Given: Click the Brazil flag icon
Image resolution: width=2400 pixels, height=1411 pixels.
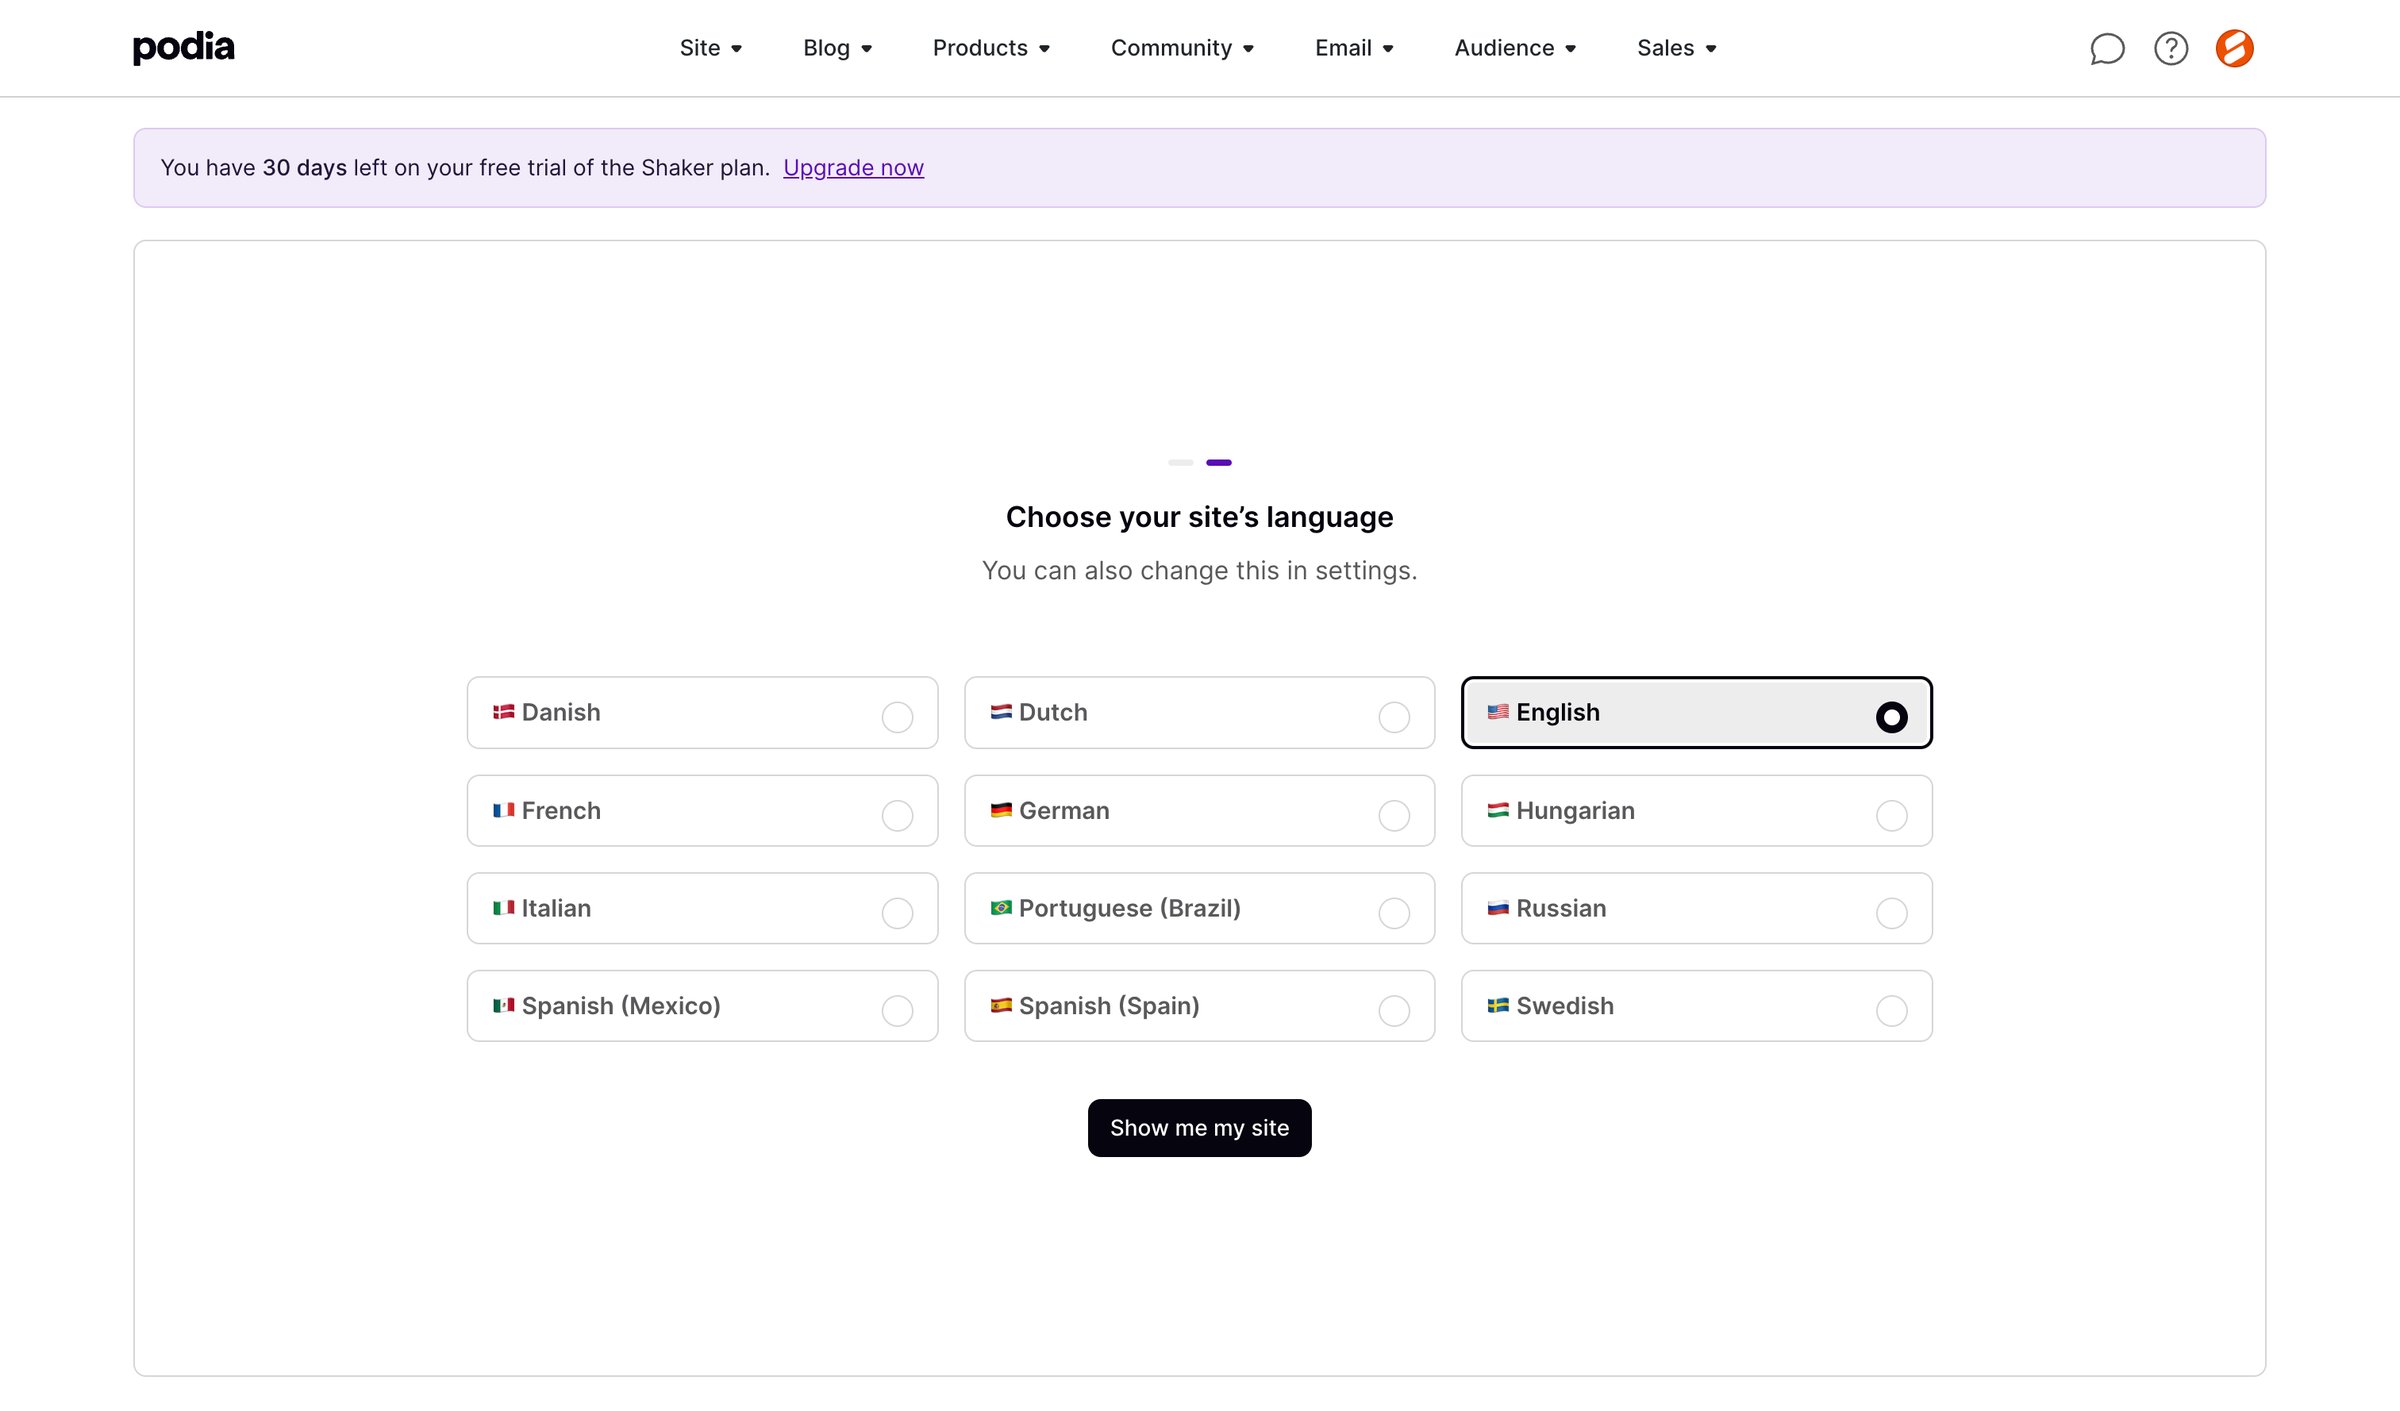Looking at the screenshot, I should pyautogui.click(x=1001, y=908).
